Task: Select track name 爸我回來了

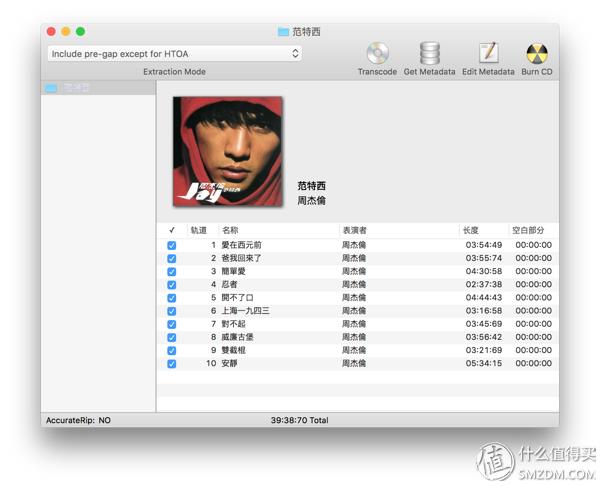Action: (241, 258)
